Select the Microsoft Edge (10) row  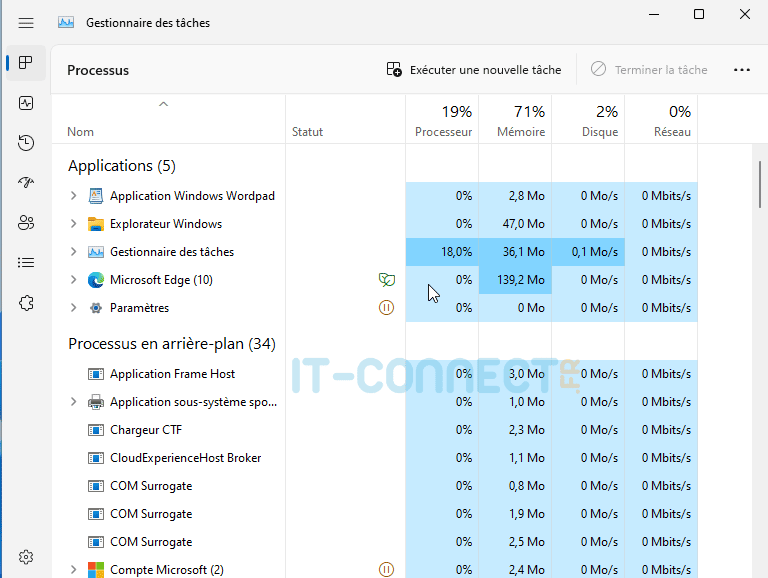pyautogui.click(x=375, y=280)
